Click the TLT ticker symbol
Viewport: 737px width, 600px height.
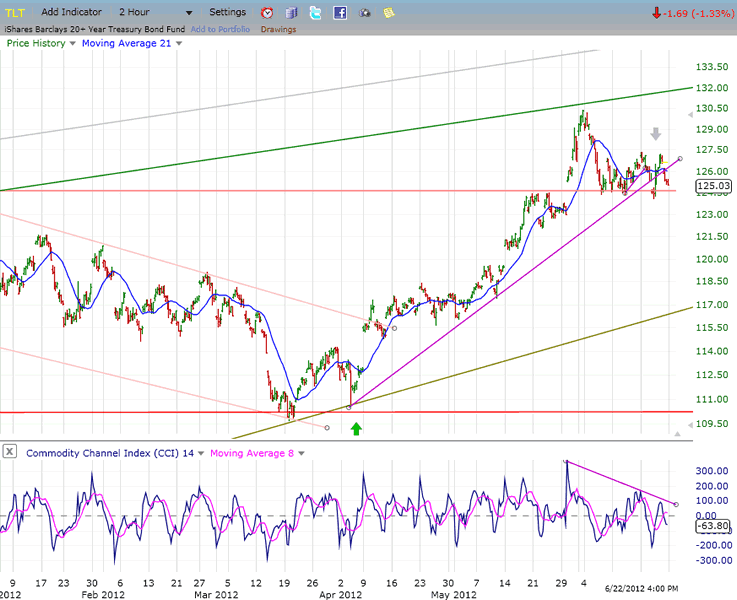(16, 12)
